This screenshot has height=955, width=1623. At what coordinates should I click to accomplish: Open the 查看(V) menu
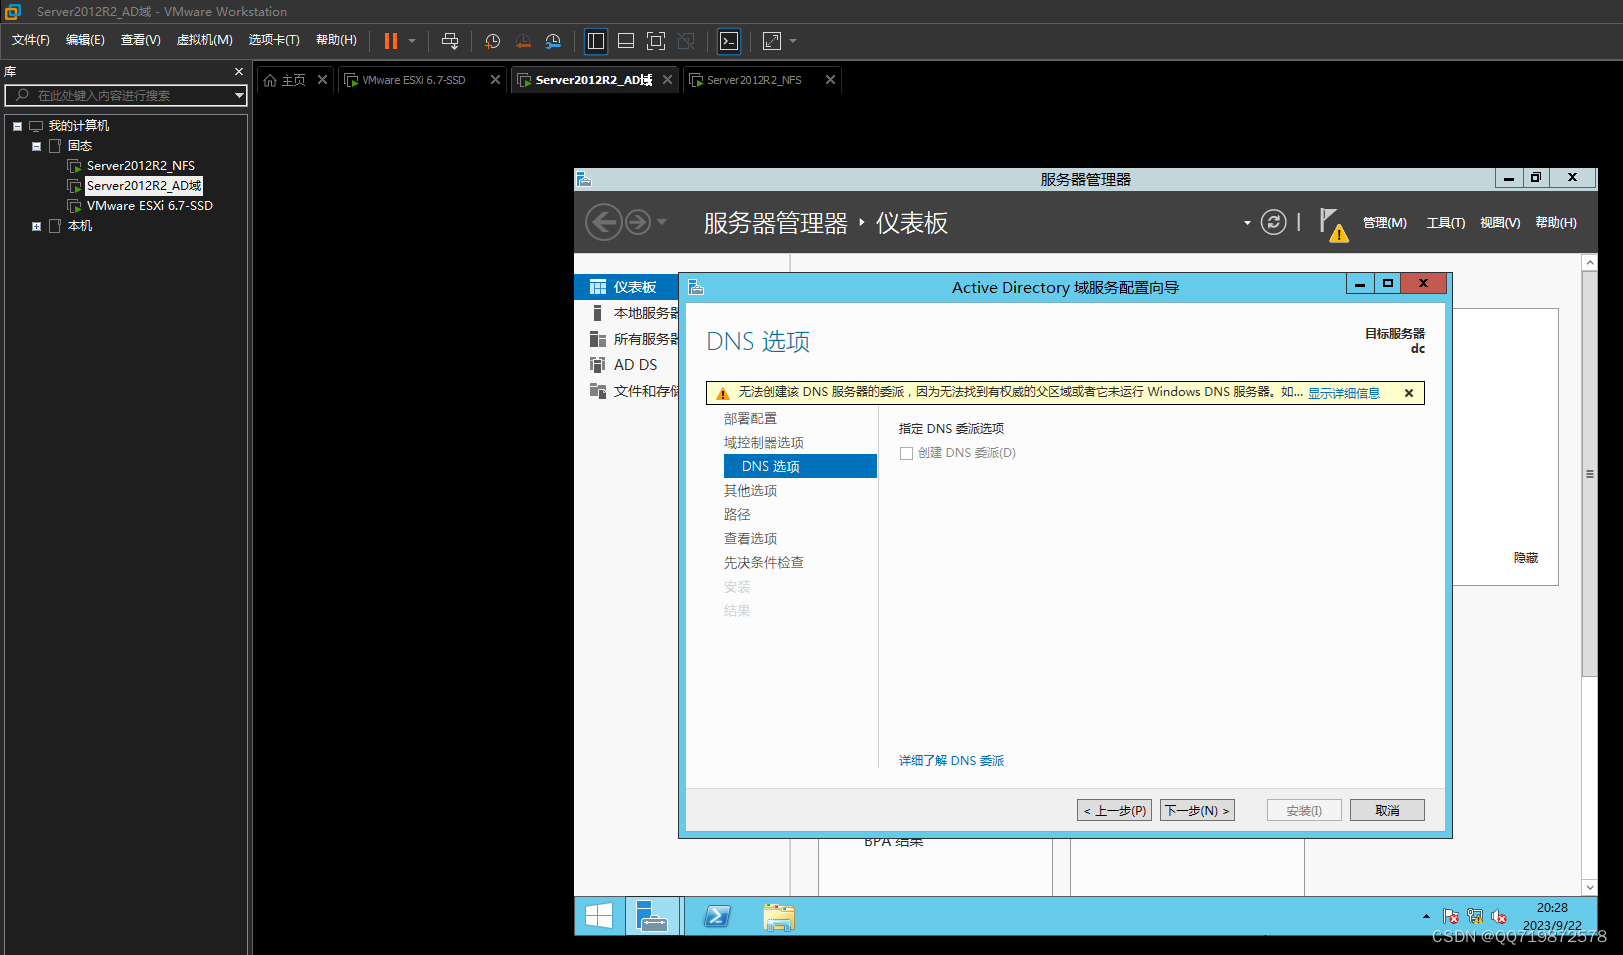(141, 40)
